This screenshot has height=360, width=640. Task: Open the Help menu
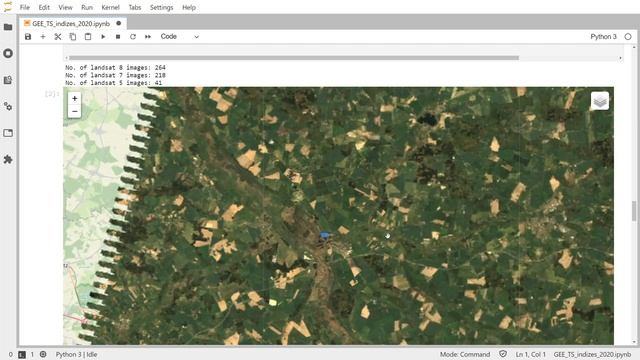click(x=189, y=7)
